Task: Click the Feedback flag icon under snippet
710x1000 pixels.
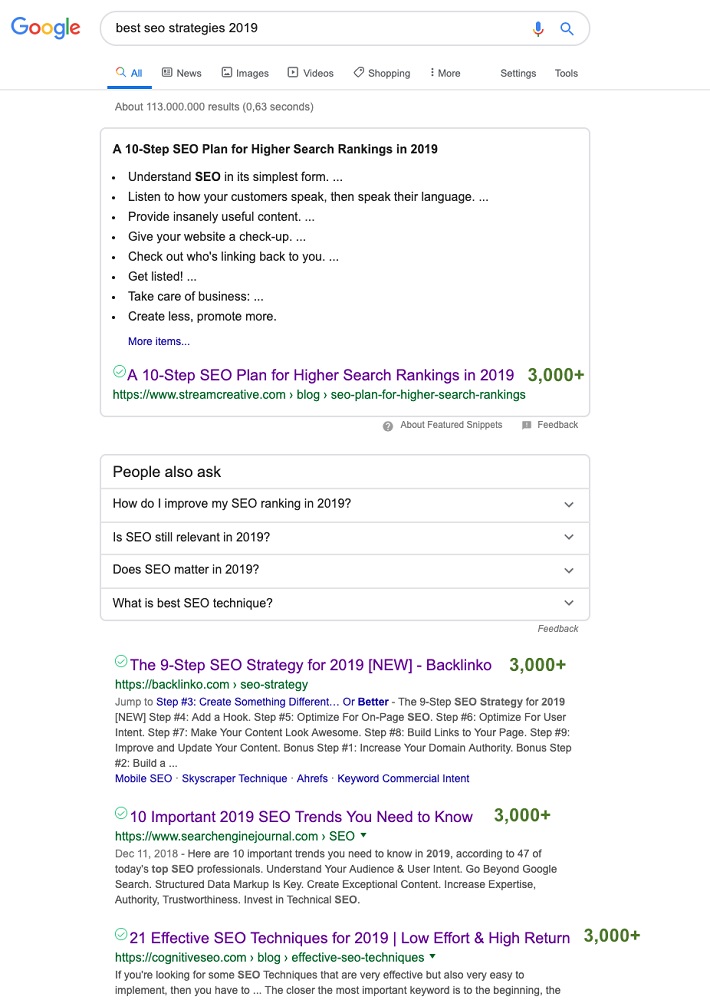Action: point(526,426)
